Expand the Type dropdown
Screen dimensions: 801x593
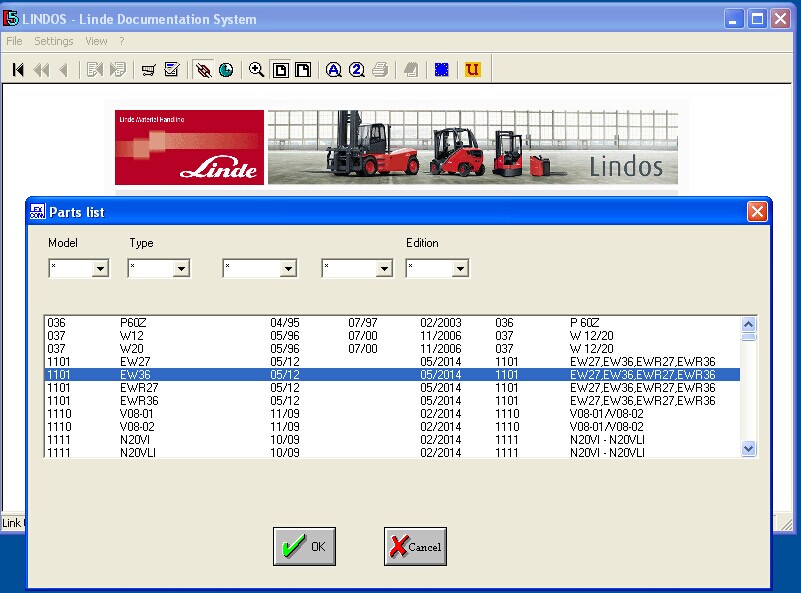click(x=181, y=268)
